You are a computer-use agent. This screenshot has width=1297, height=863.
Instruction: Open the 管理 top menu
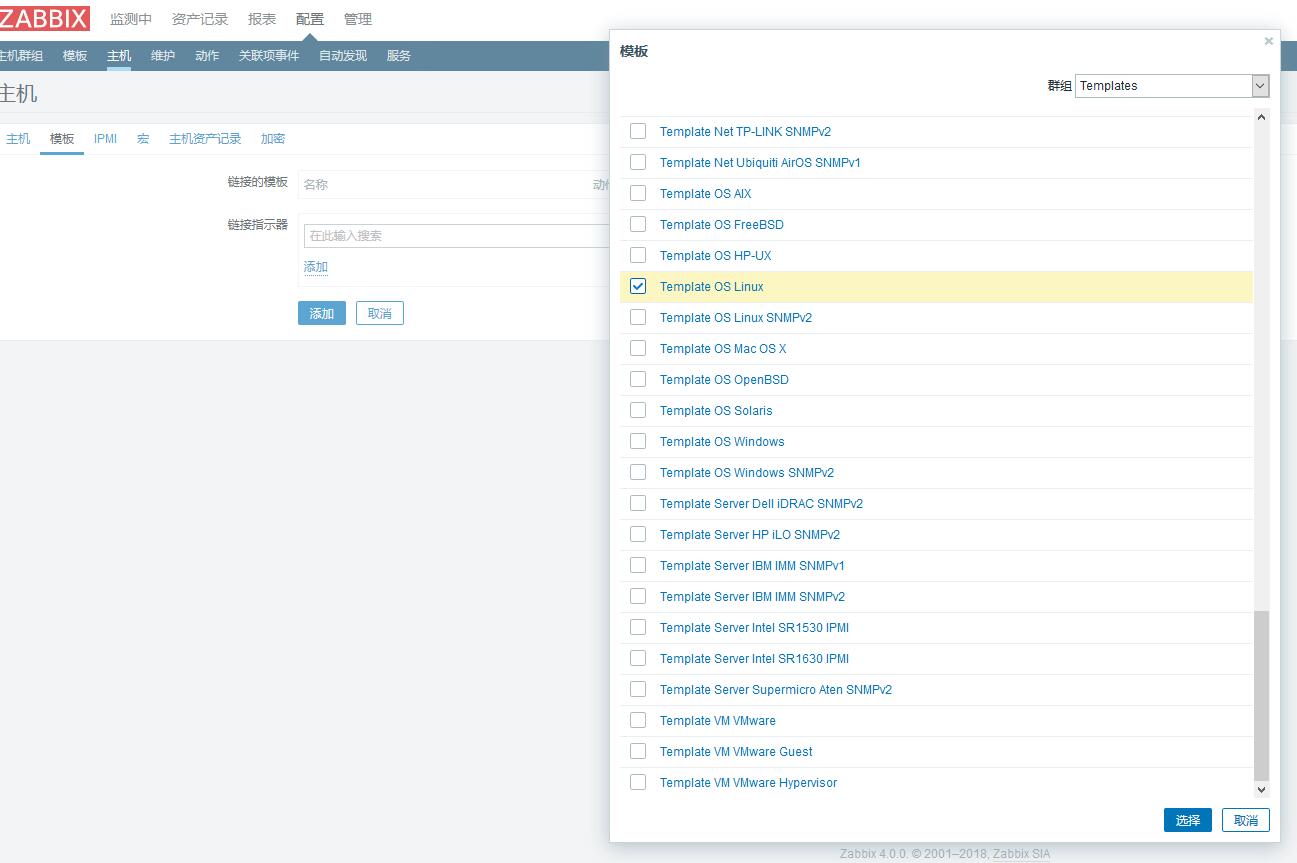click(x=358, y=19)
